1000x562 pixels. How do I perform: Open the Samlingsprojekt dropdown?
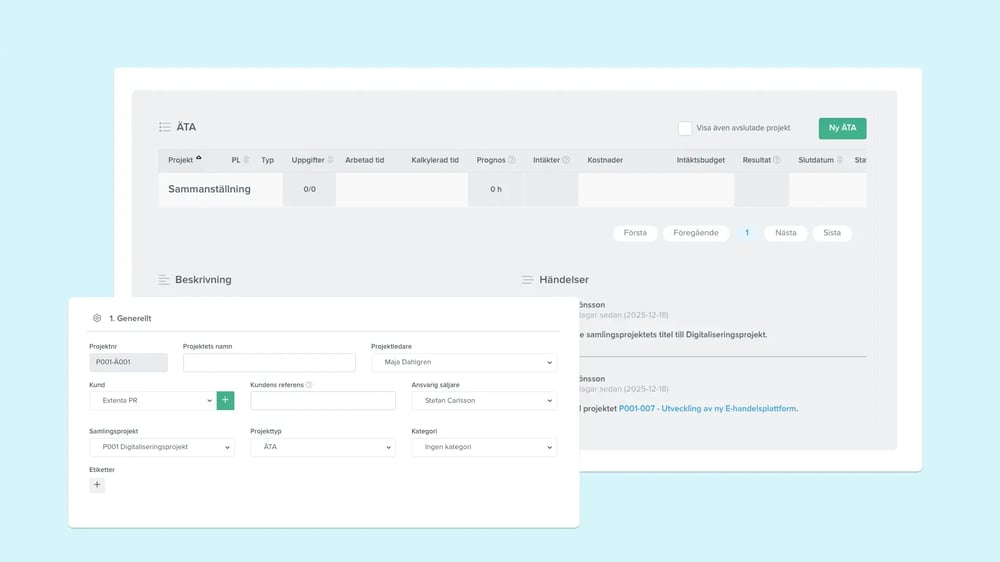161,447
